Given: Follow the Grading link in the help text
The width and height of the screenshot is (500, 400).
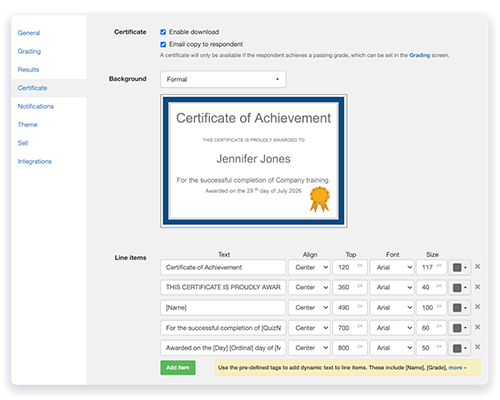Looking at the screenshot, I should click(x=419, y=55).
